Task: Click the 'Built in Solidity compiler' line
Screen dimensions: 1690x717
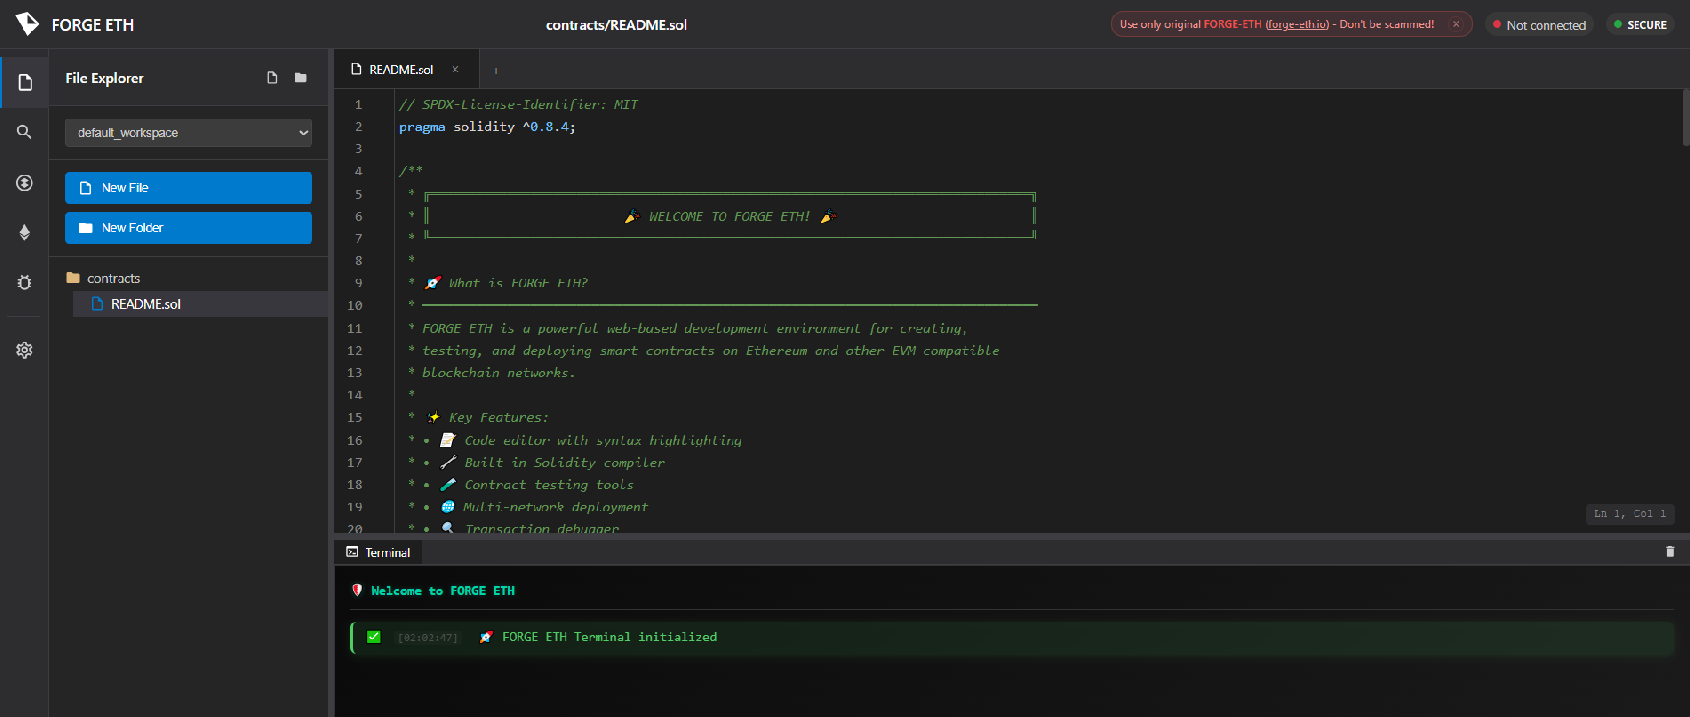Action: coord(564,463)
